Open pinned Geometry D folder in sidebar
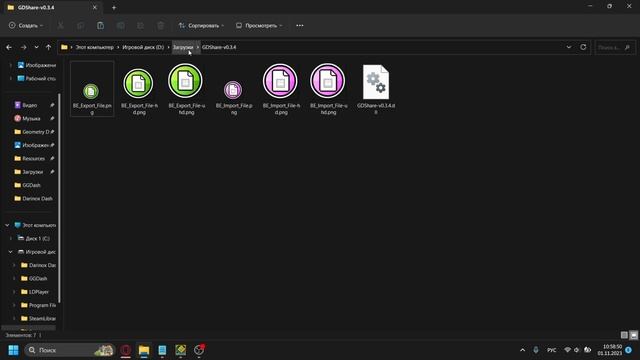Screen dimensions: 640x360 tap(33, 132)
